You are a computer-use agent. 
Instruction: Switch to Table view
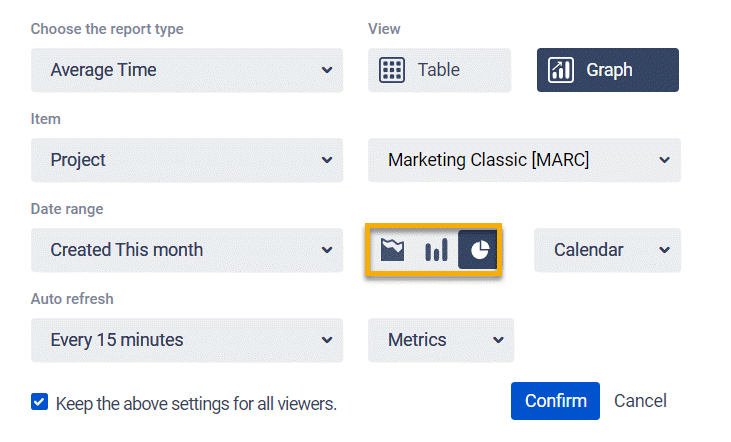coord(439,70)
